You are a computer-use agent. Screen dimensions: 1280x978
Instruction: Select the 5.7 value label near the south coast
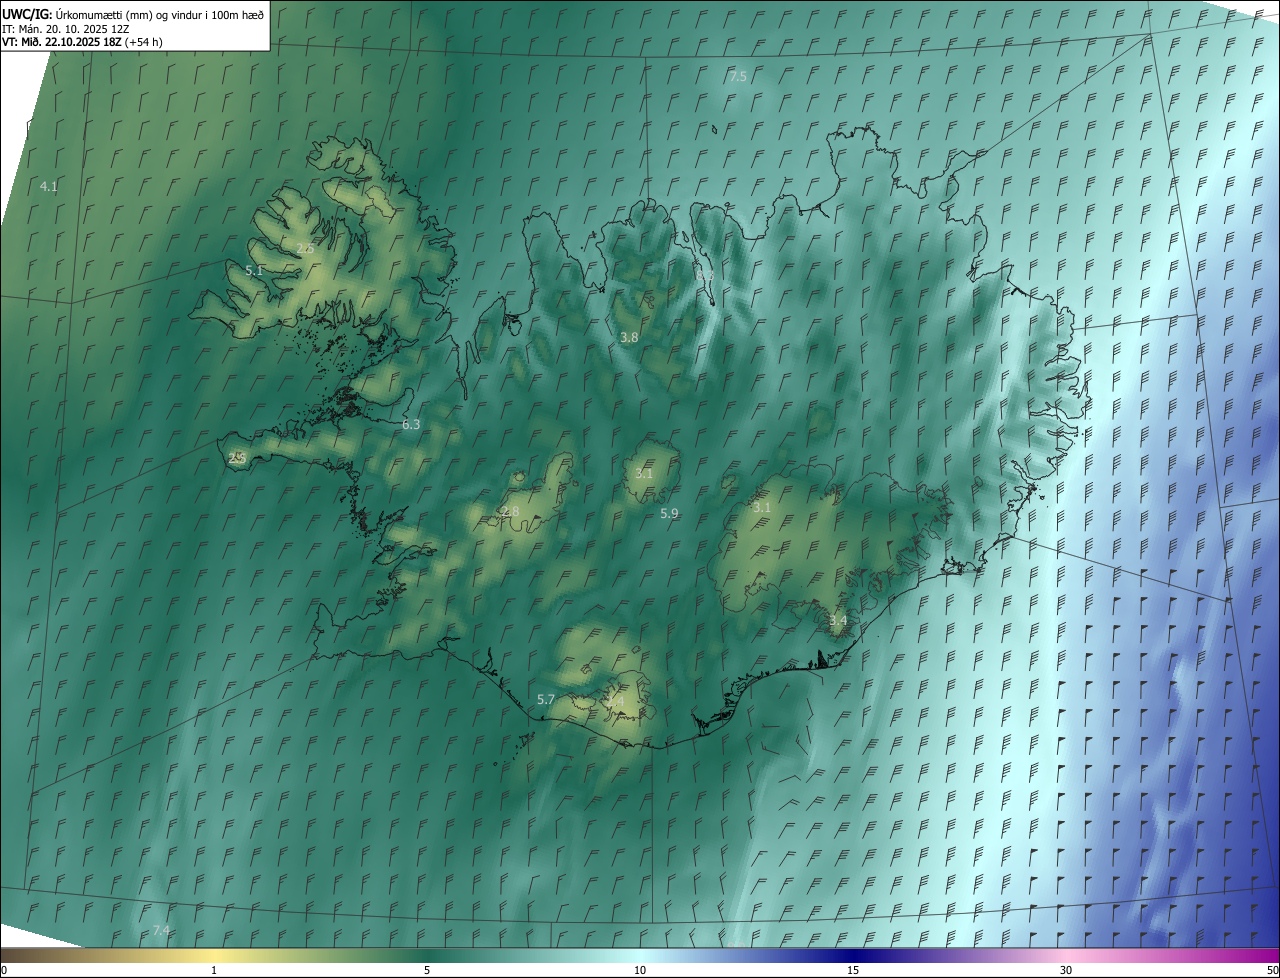tap(546, 700)
